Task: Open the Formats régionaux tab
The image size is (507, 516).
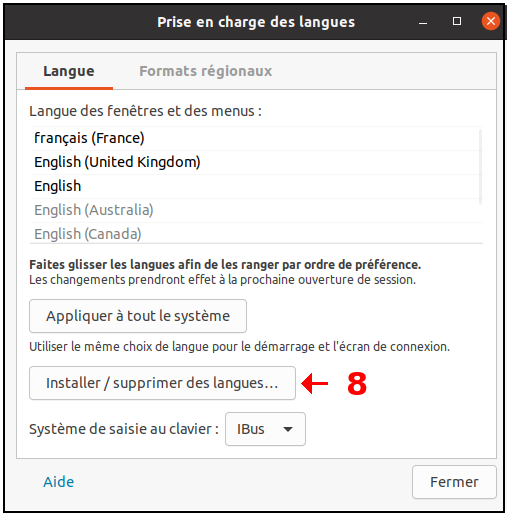Action: pyautogui.click(x=205, y=72)
